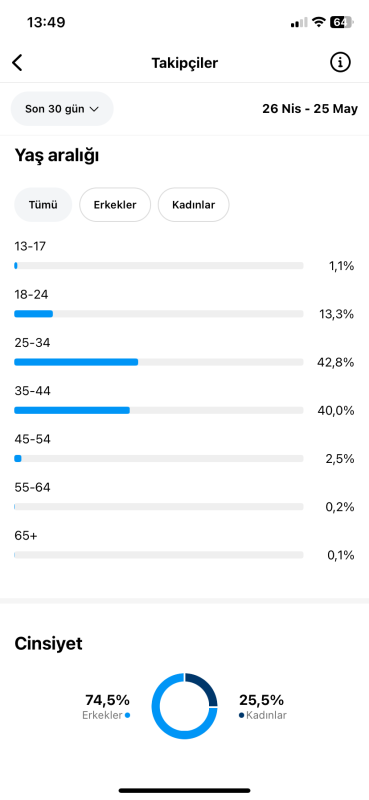Tap the Takipçiler page title
The height and width of the screenshot is (800, 369).
tap(185, 63)
